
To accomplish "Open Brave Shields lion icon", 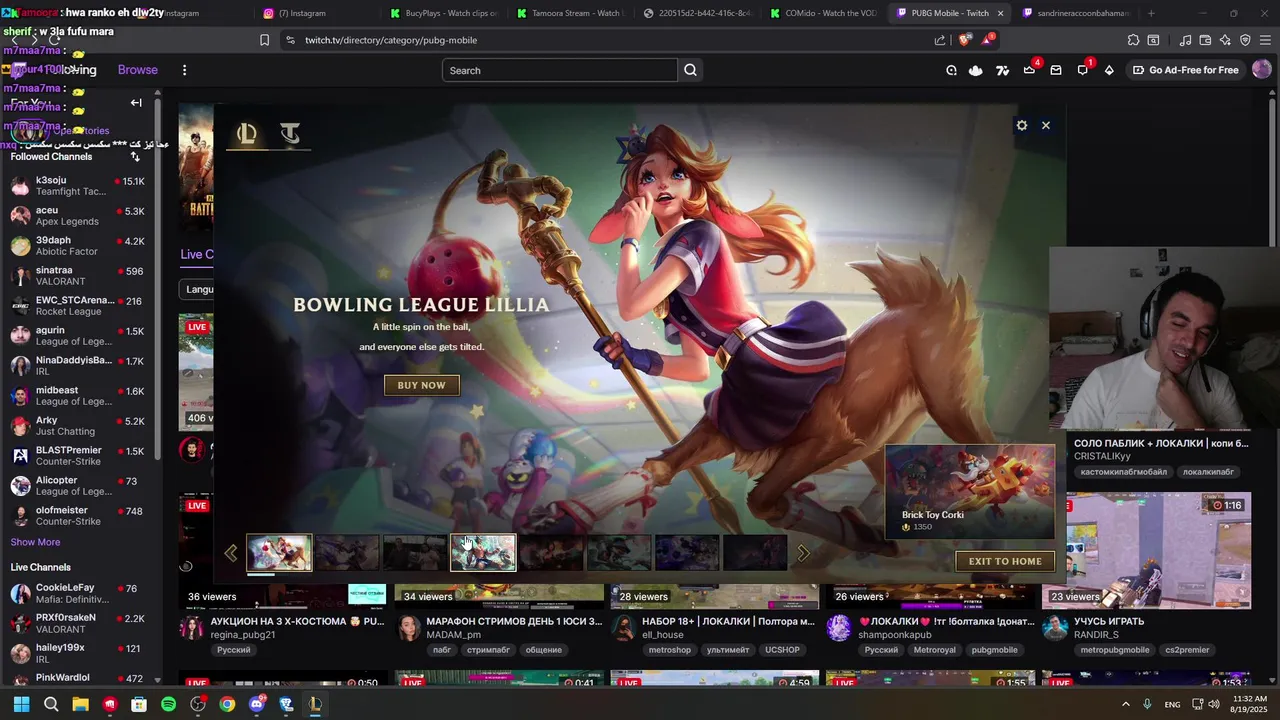I will coord(964,40).
